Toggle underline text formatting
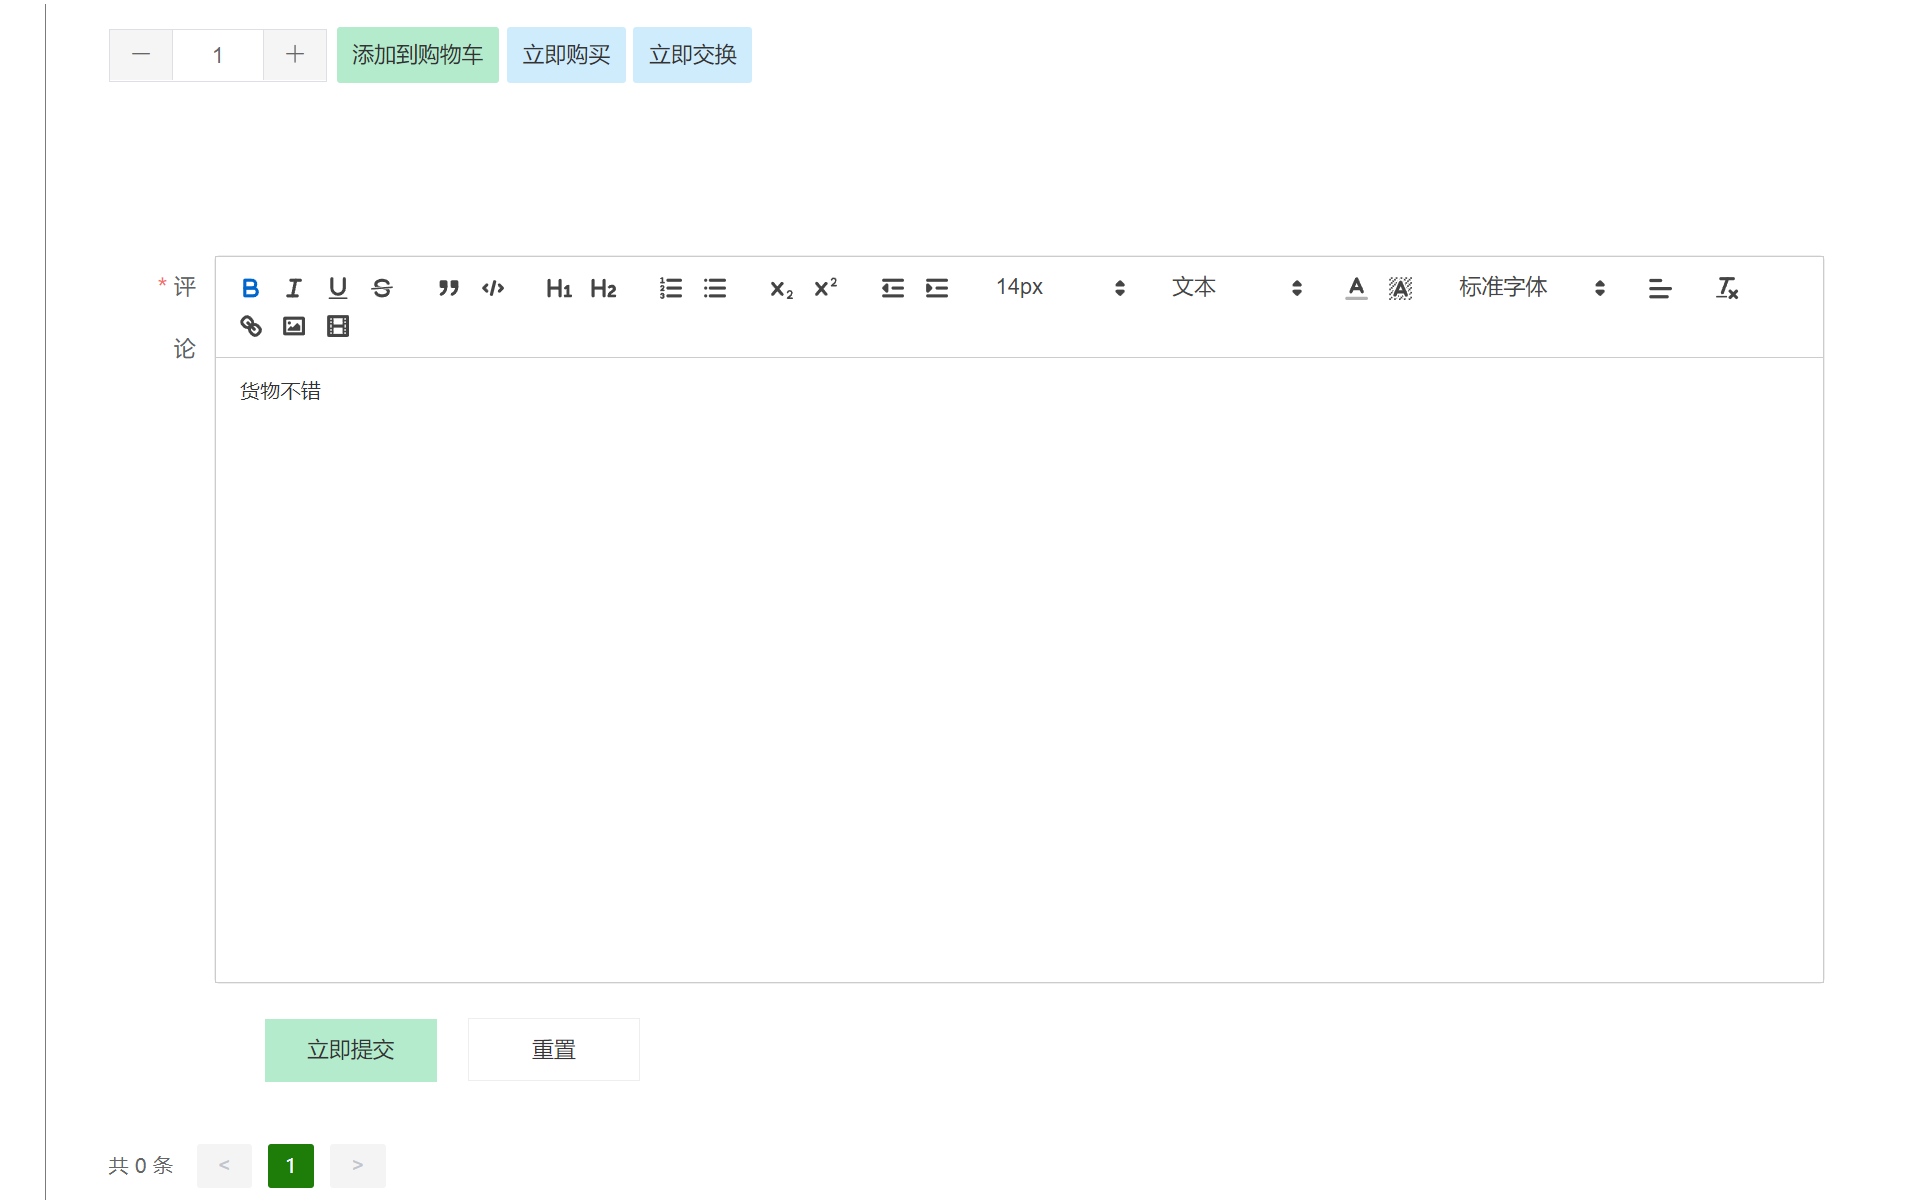This screenshot has height=1200, width=1905. (x=338, y=288)
